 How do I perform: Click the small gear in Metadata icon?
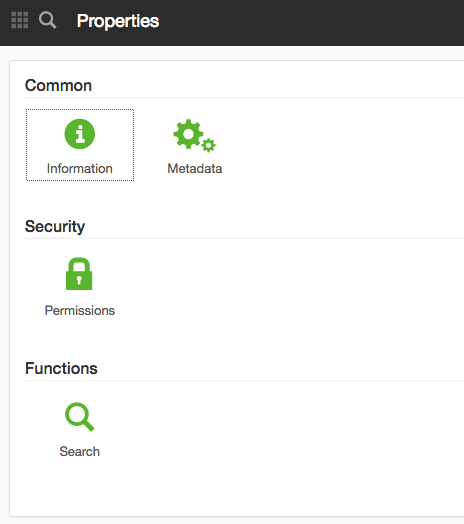pyautogui.click(x=209, y=145)
